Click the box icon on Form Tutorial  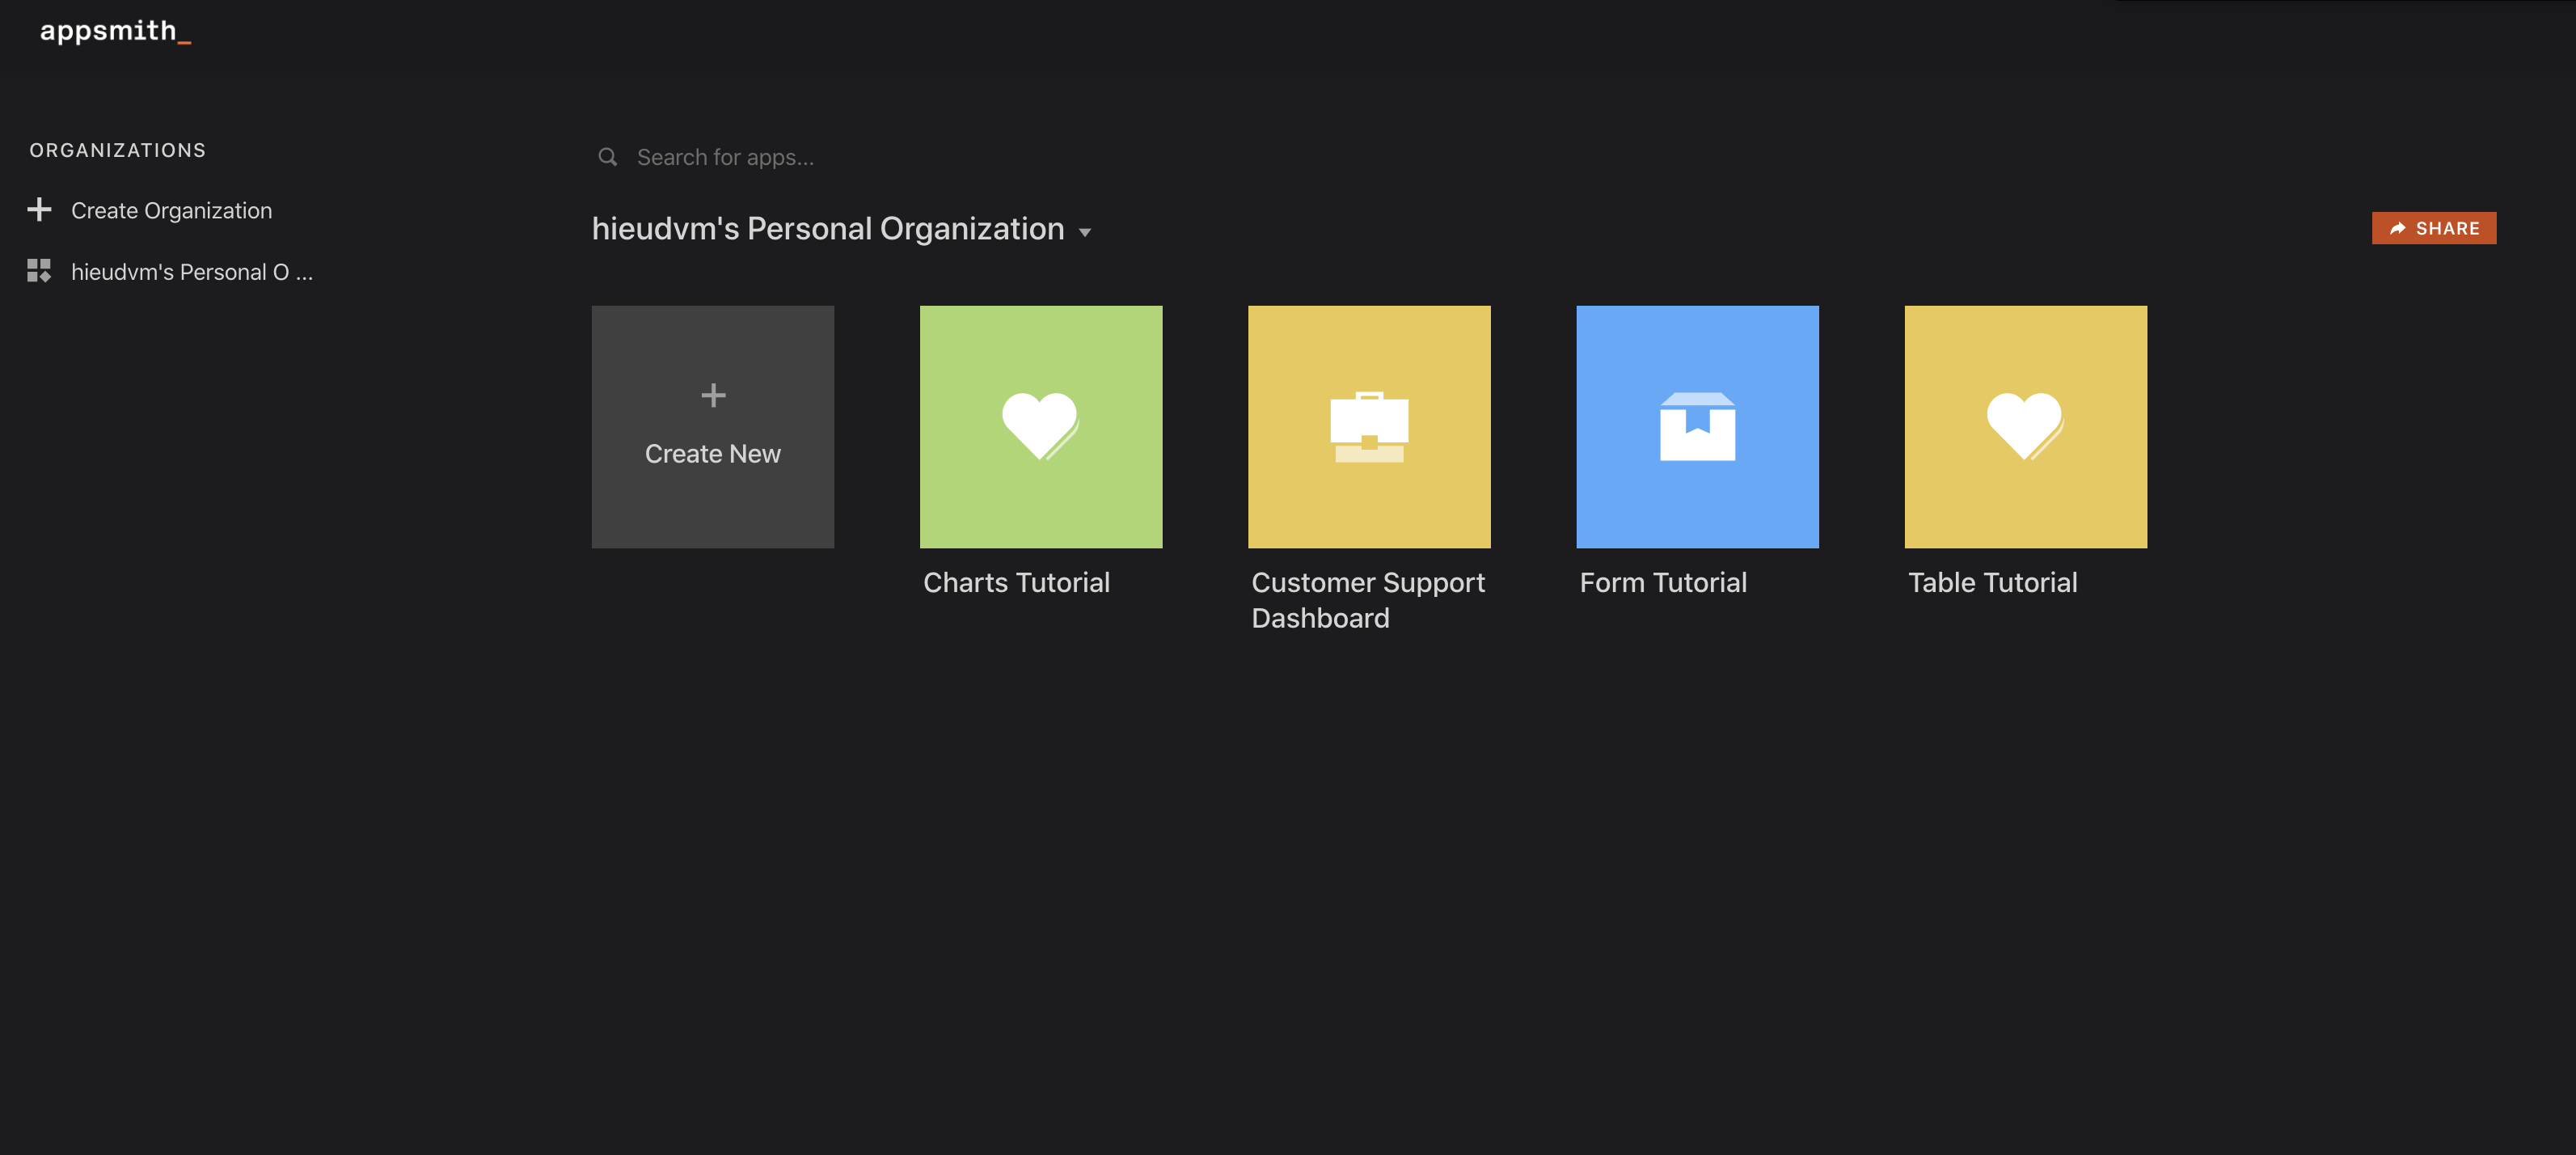click(x=1697, y=427)
